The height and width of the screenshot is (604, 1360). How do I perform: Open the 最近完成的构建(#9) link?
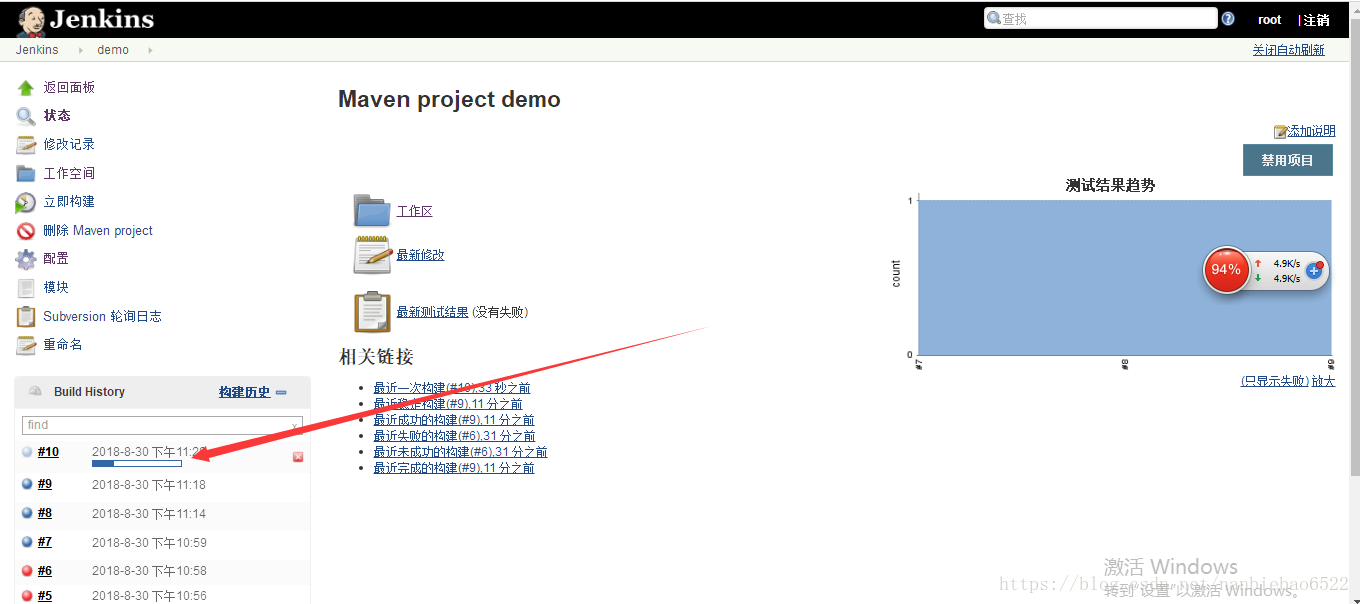[x=454, y=468]
